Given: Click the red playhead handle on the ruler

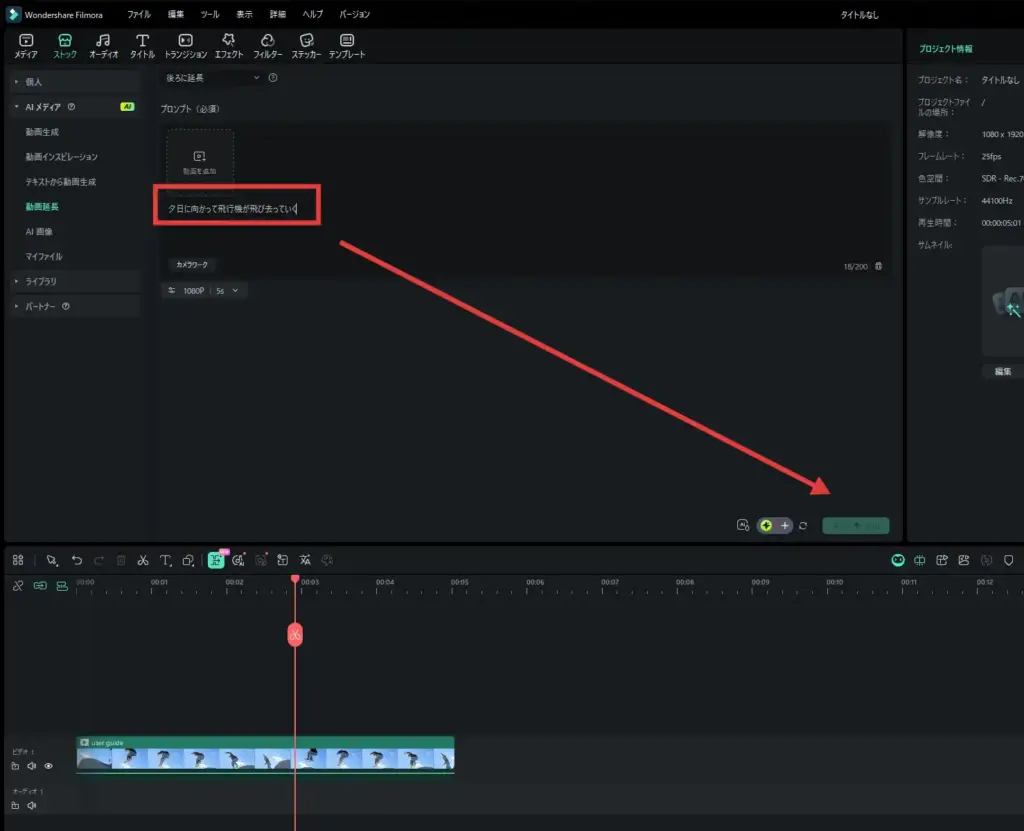Looking at the screenshot, I should (294, 579).
